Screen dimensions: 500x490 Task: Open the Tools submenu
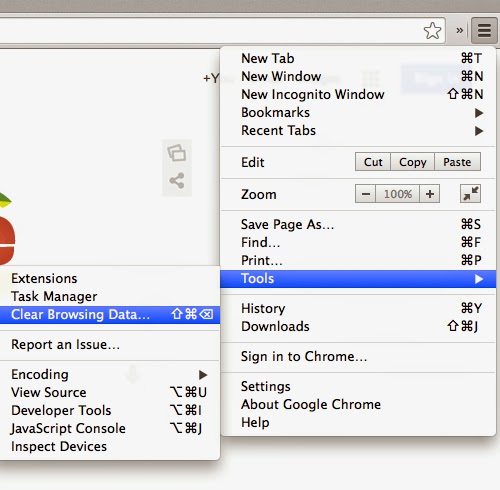tap(358, 279)
